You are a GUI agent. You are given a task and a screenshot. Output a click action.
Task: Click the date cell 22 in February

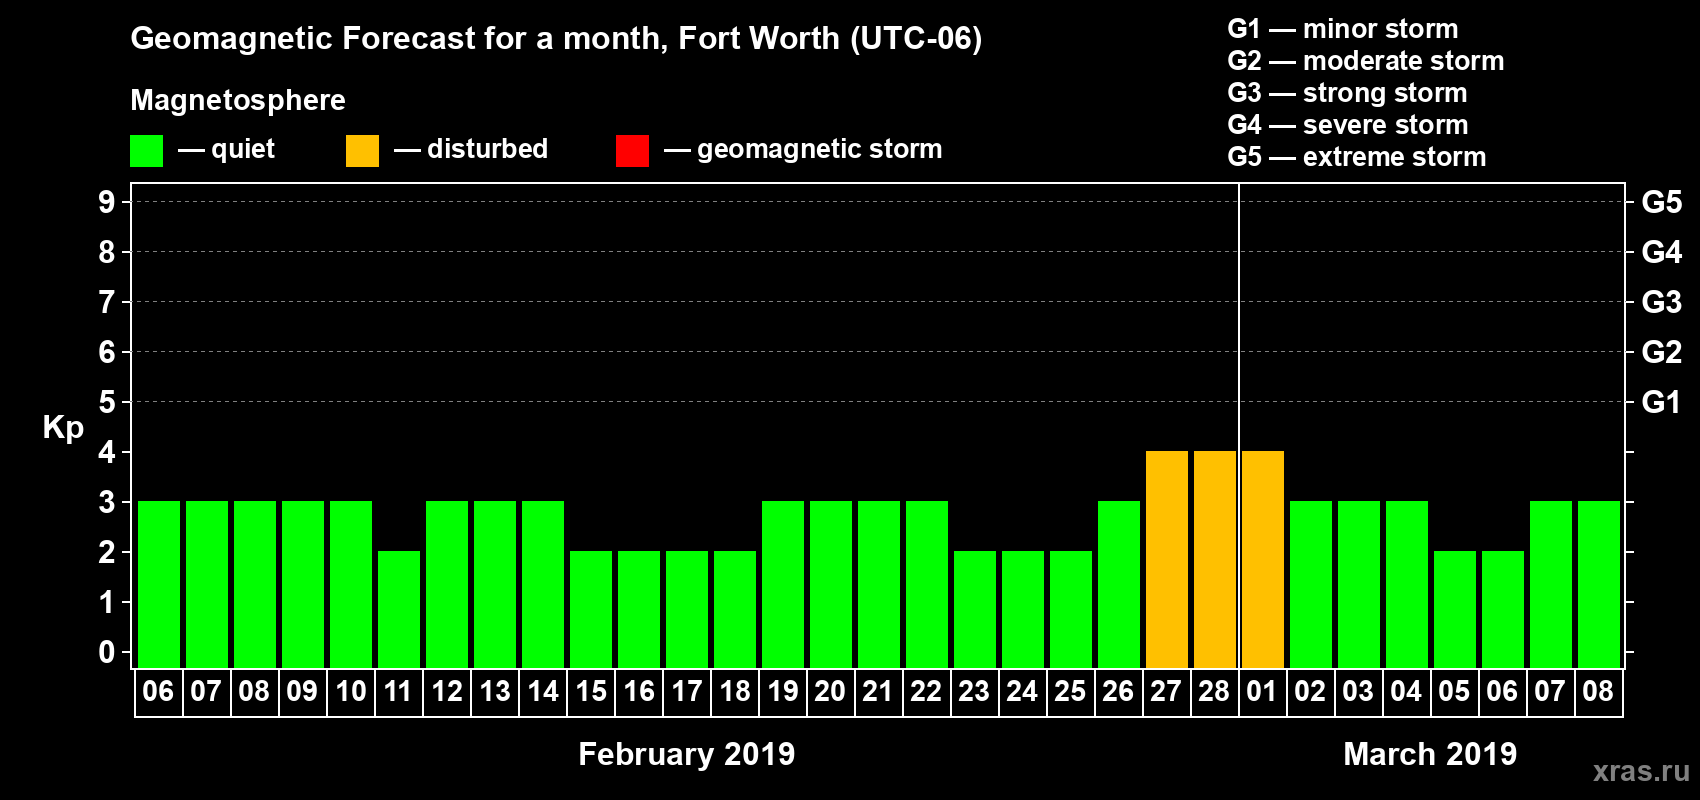927,692
